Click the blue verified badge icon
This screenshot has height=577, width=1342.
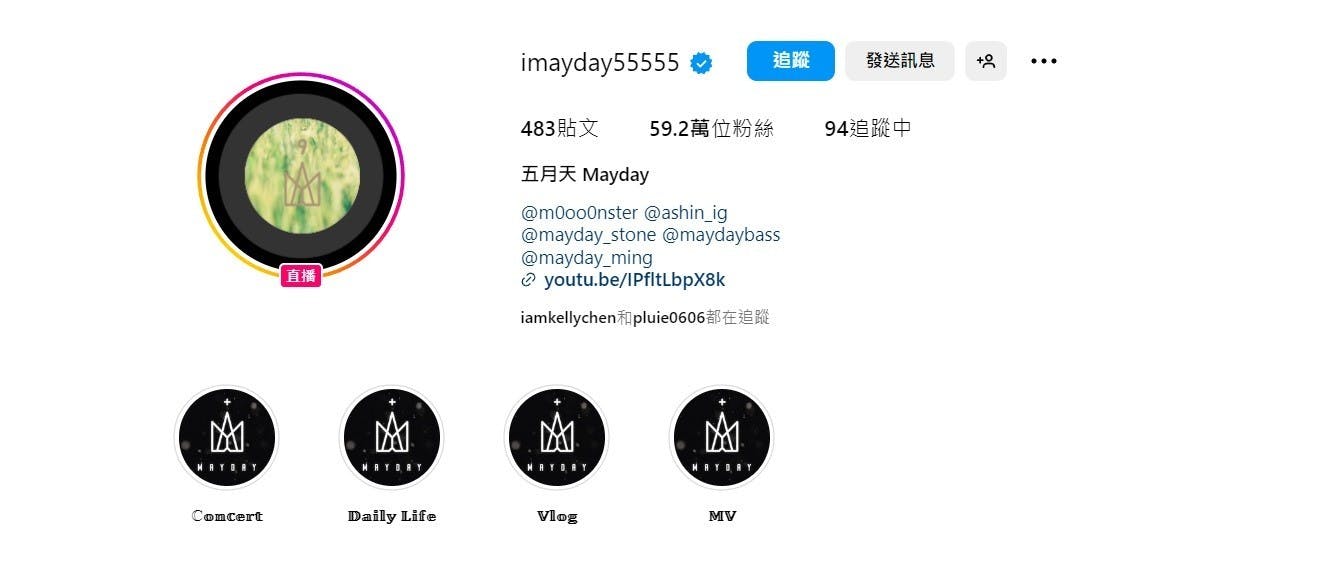click(x=703, y=63)
